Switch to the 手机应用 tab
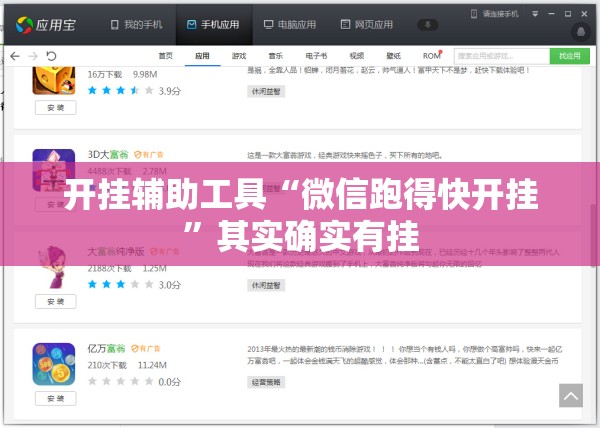 [213, 25]
